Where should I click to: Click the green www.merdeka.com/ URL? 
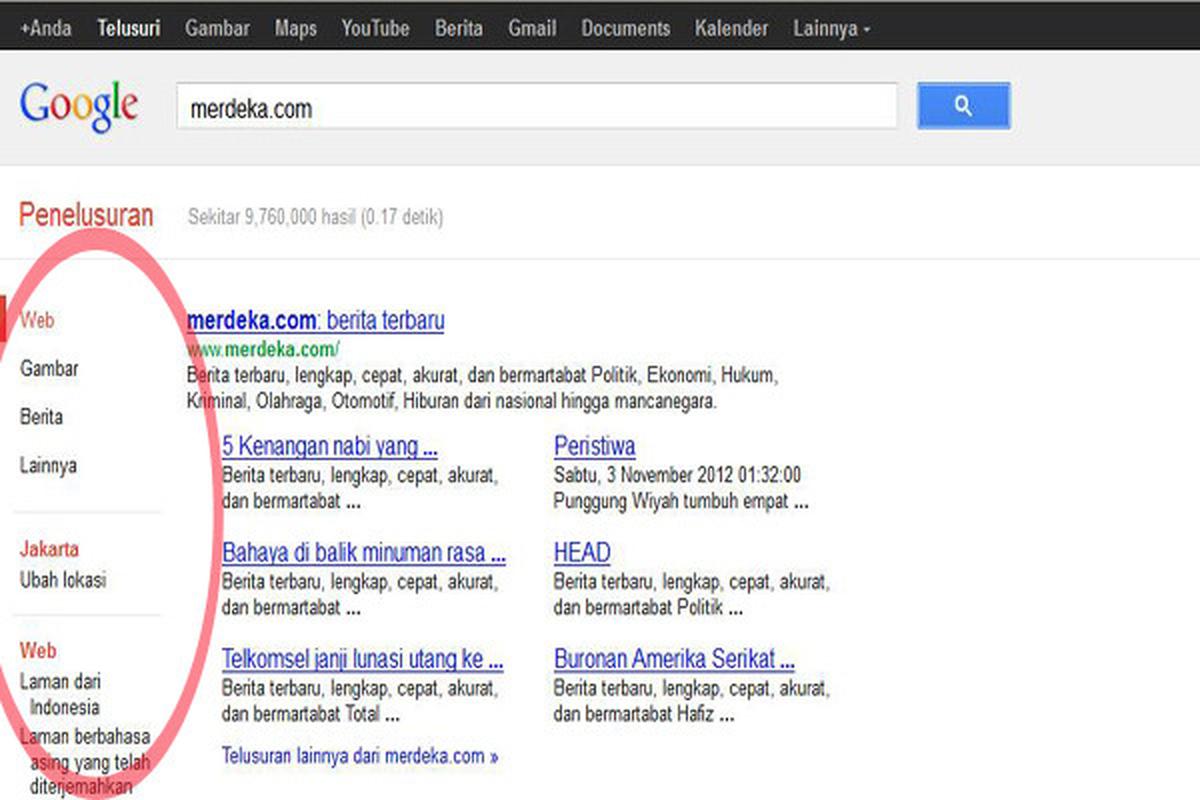pos(263,349)
